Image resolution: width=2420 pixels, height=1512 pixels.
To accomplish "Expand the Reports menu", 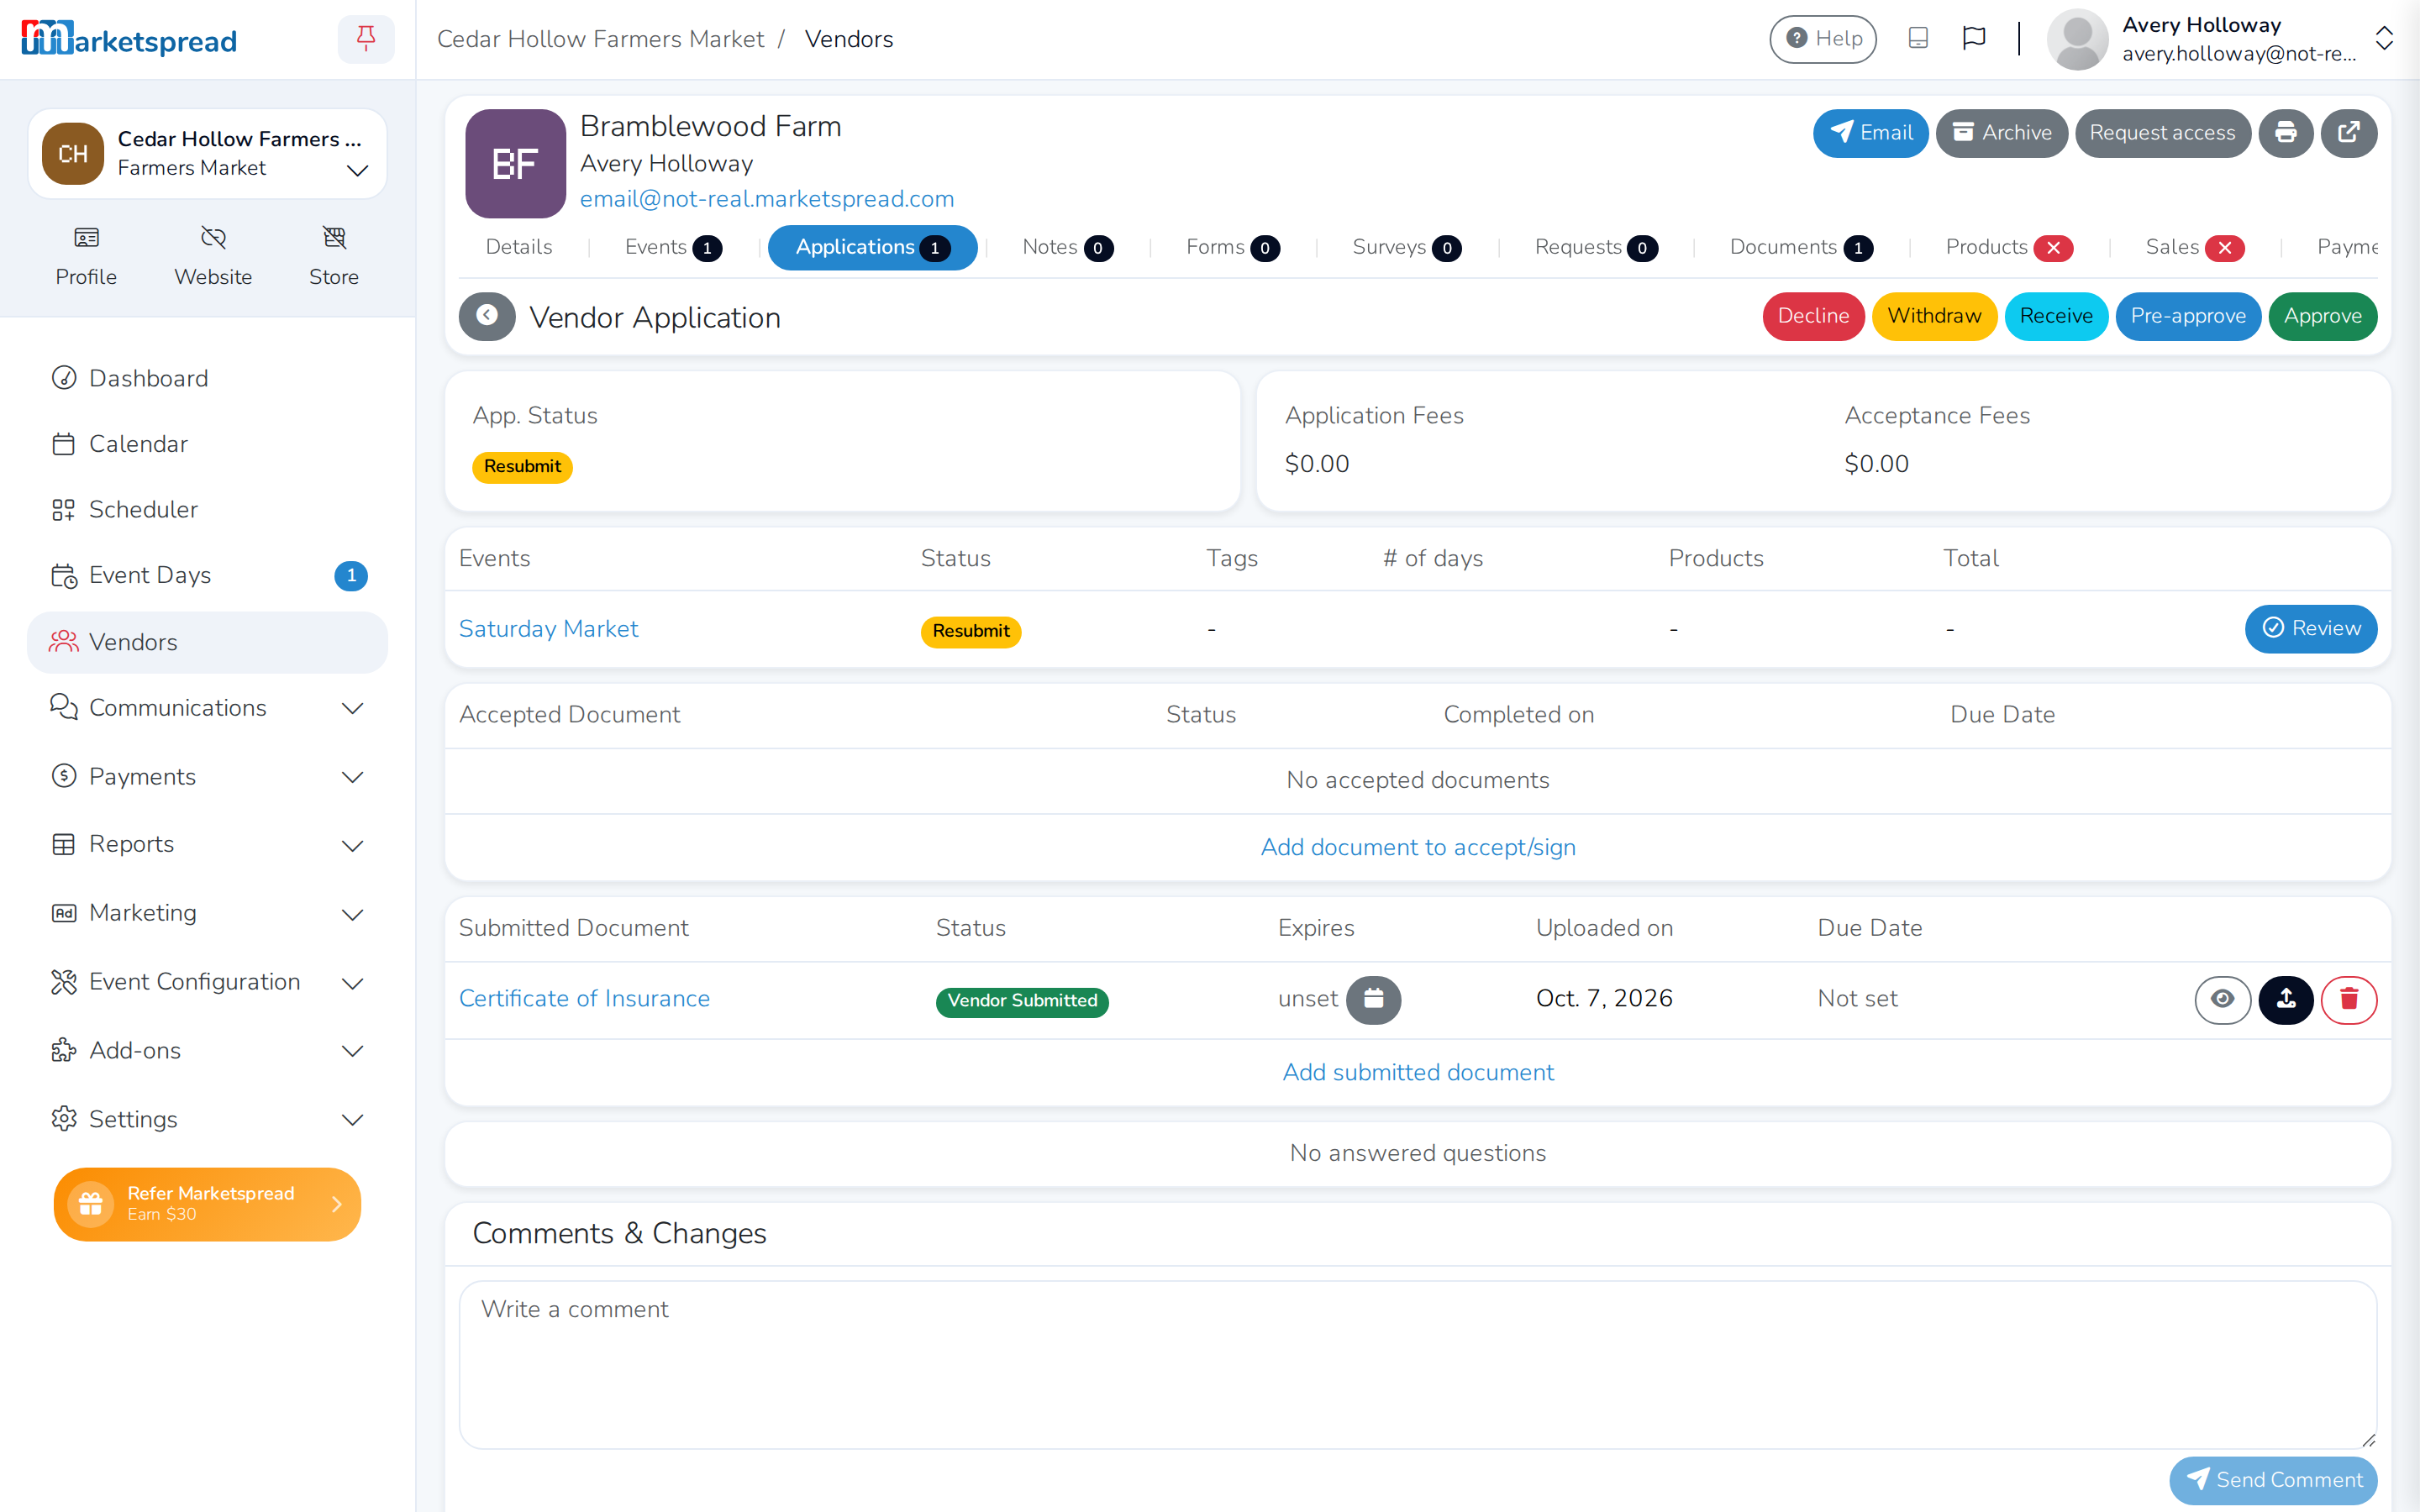I will pyautogui.click(x=207, y=844).
